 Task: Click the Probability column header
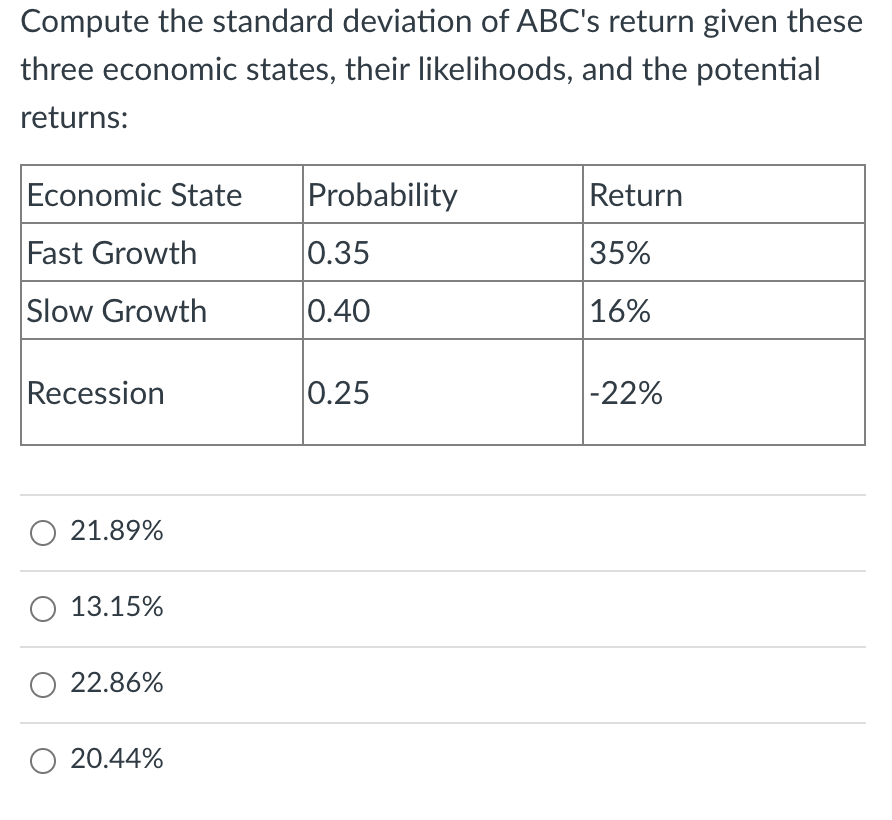coord(383,195)
